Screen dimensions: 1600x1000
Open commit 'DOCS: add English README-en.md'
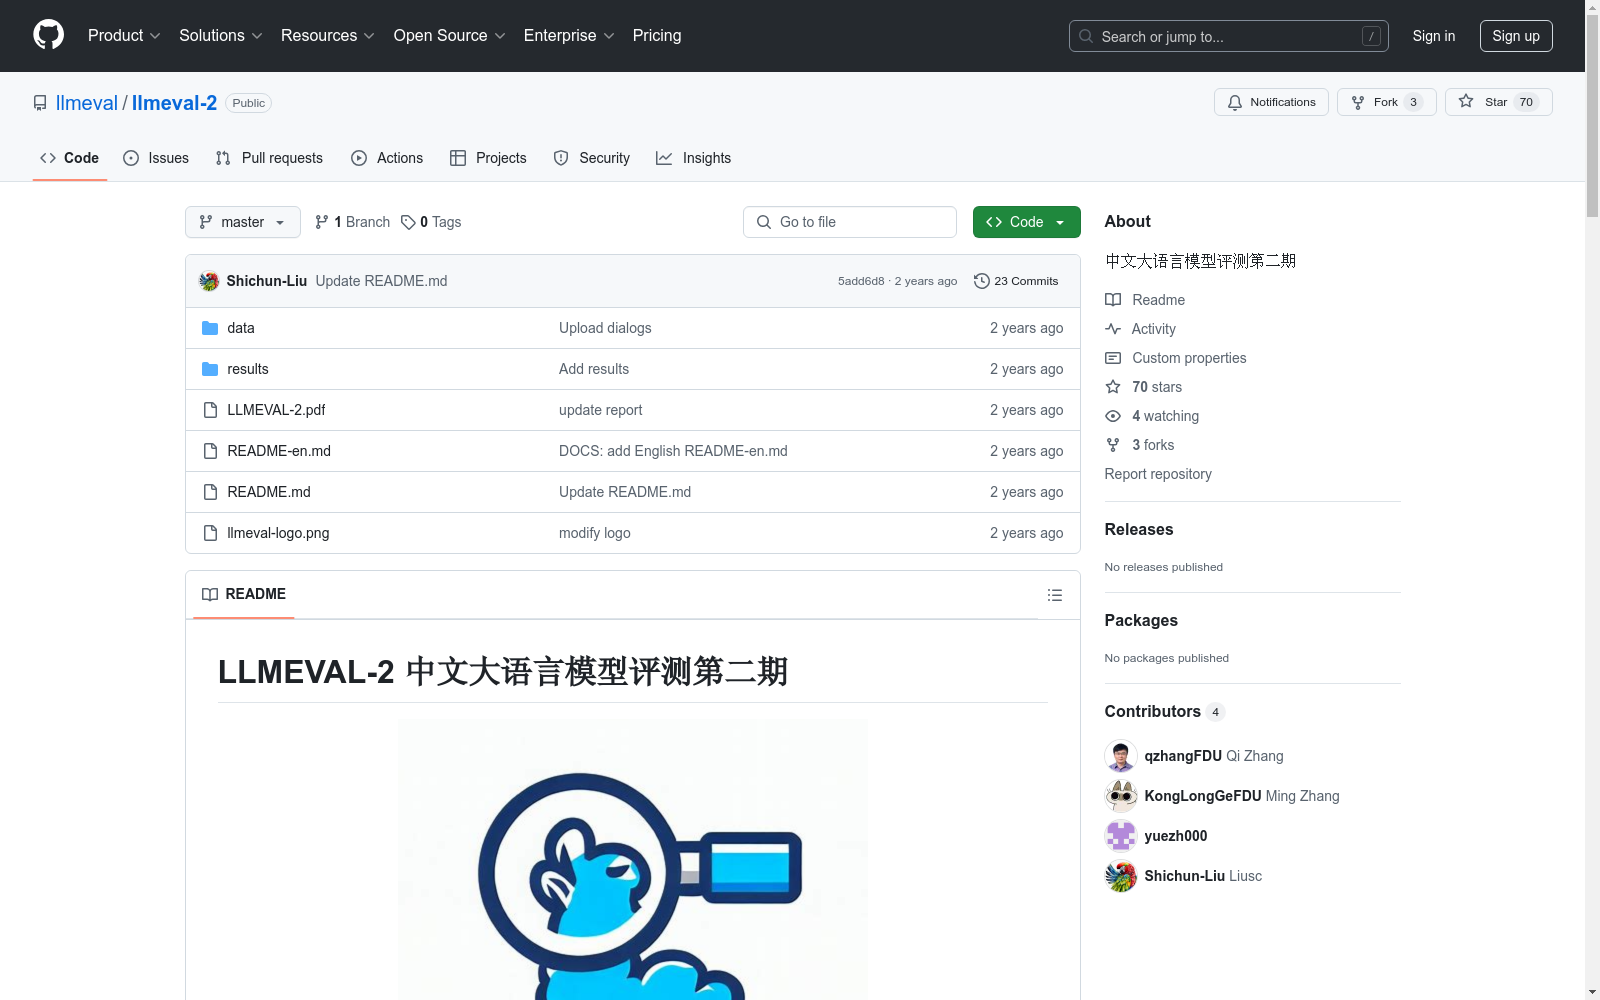tap(673, 451)
